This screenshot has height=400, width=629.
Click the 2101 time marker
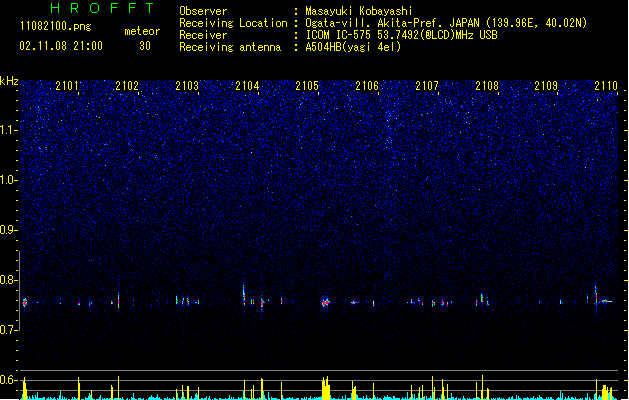click(x=67, y=86)
